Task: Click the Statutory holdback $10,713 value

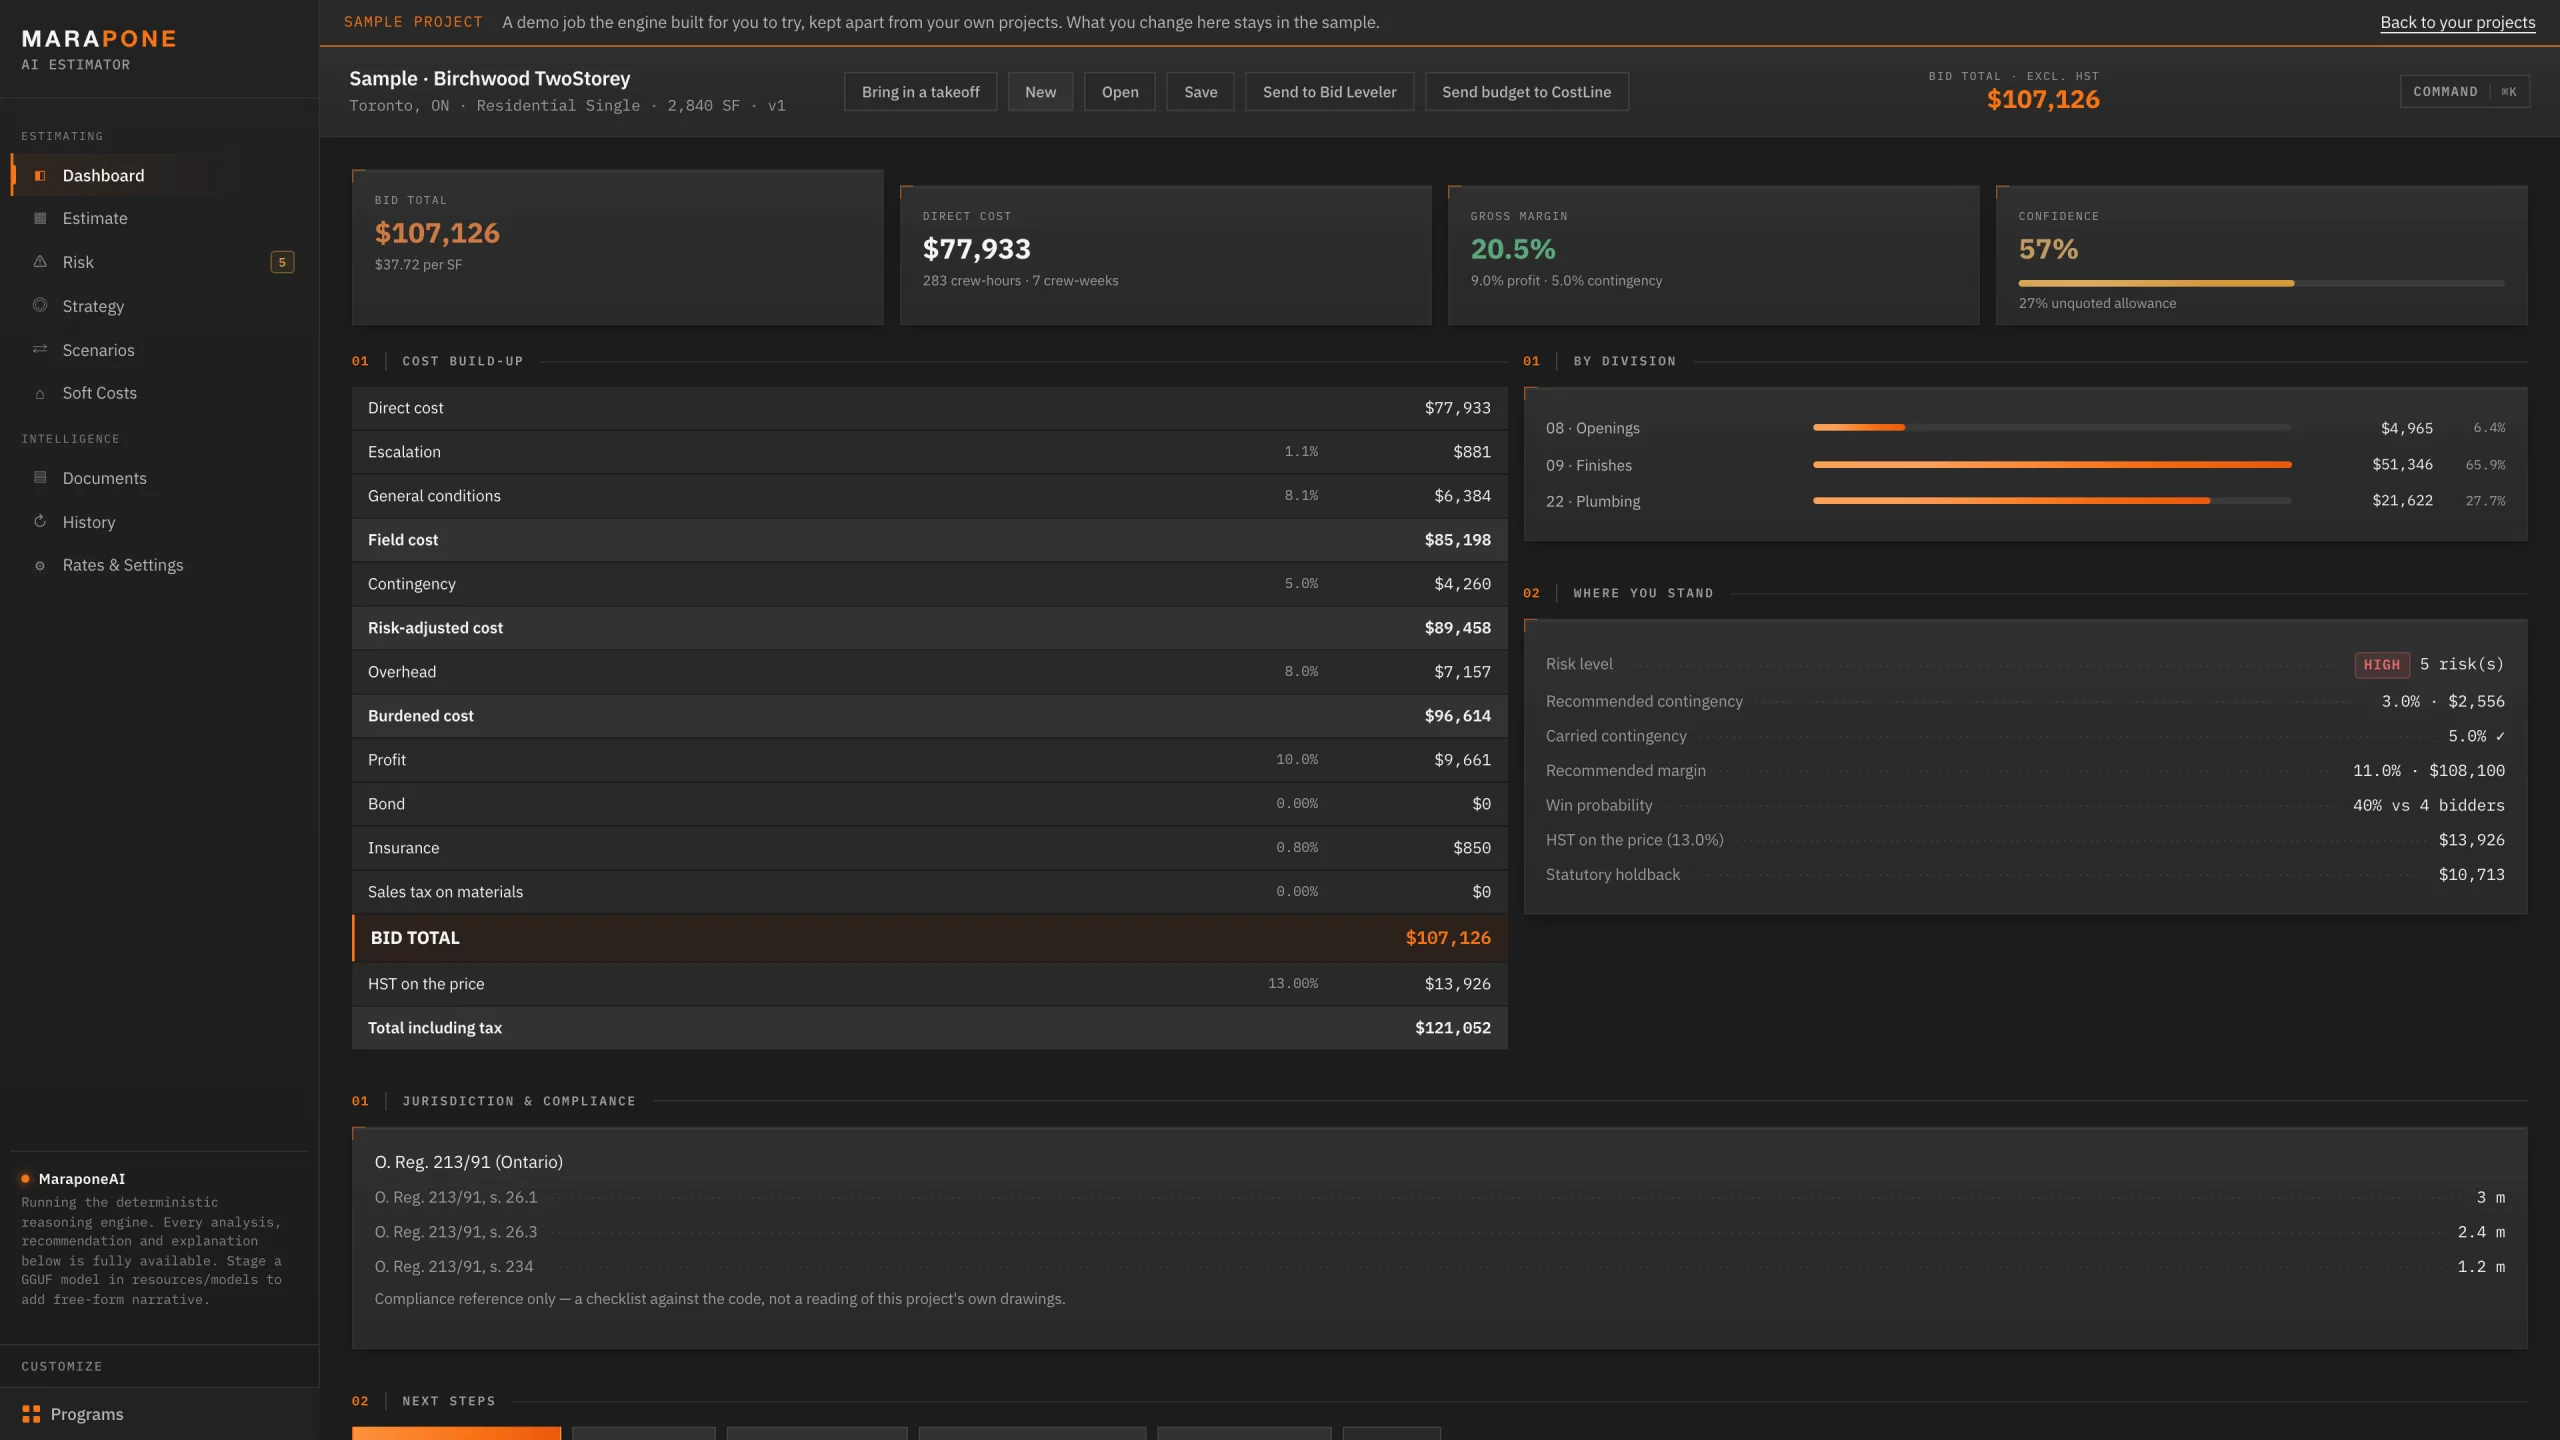Action: coord(2471,875)
